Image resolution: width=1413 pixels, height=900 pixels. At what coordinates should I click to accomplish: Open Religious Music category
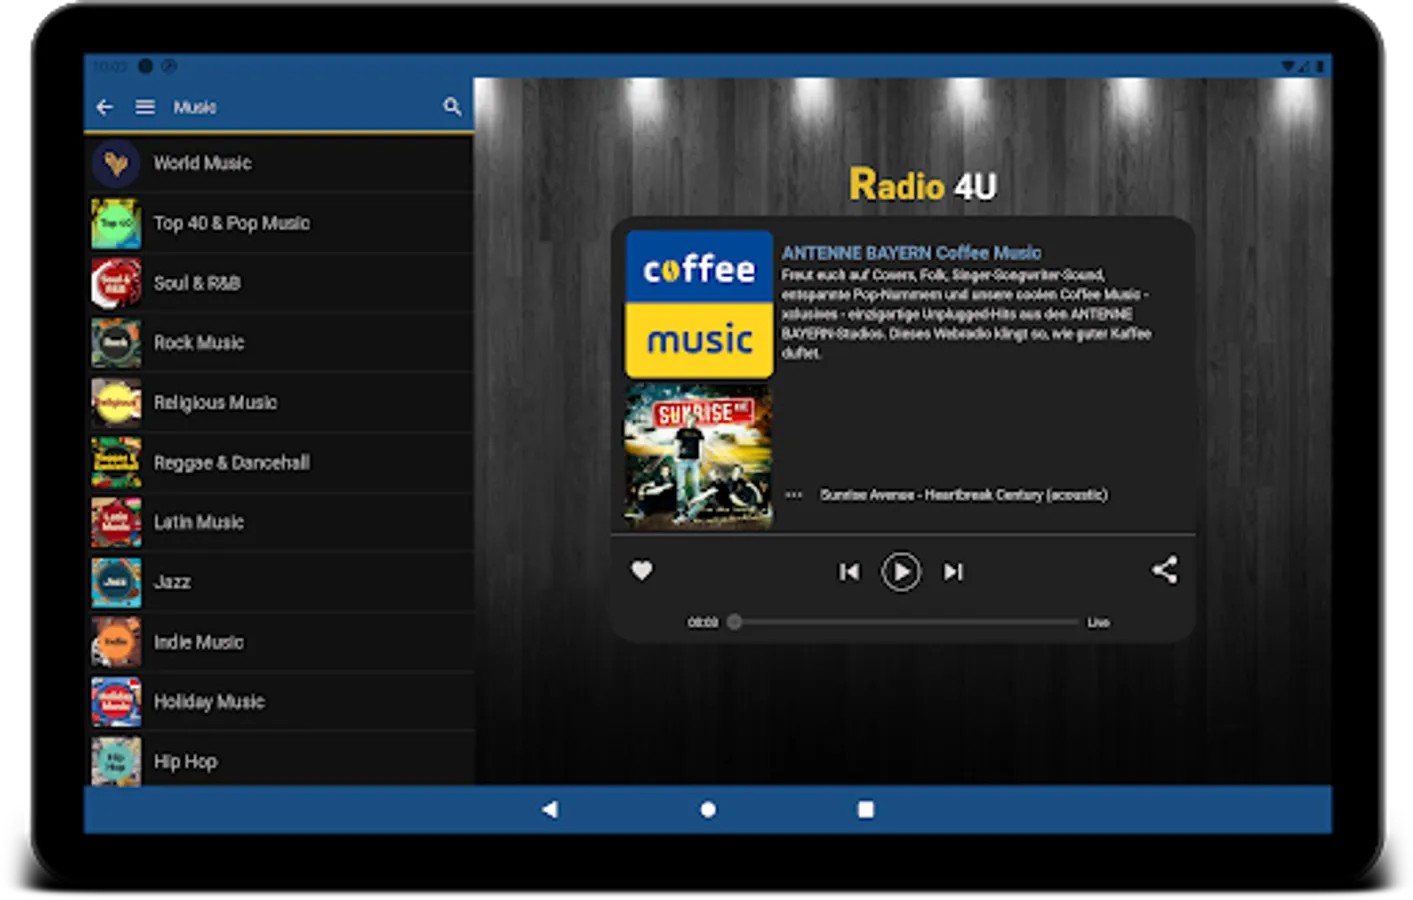coord(279,403)
